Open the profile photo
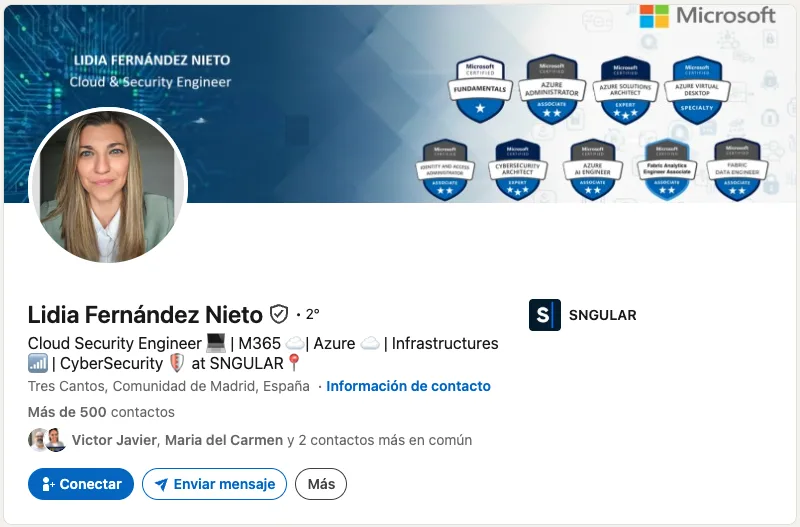800x527 pixels. 108,187
